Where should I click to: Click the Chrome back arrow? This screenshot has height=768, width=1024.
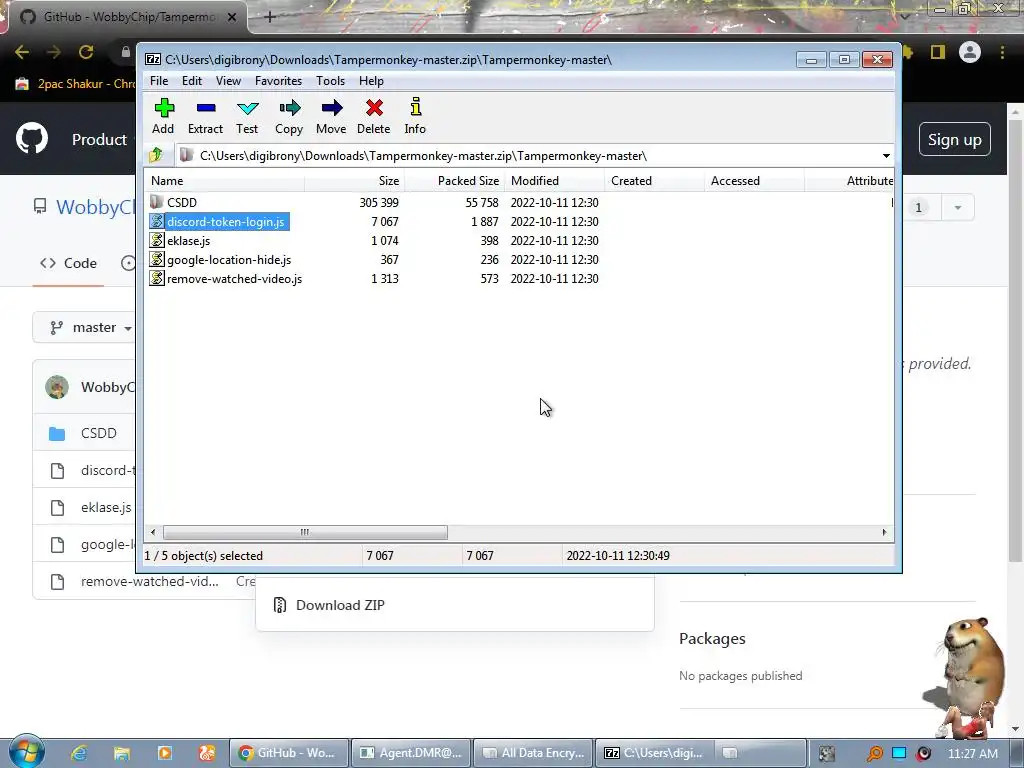pyautogui.click(x=22, y=52)
